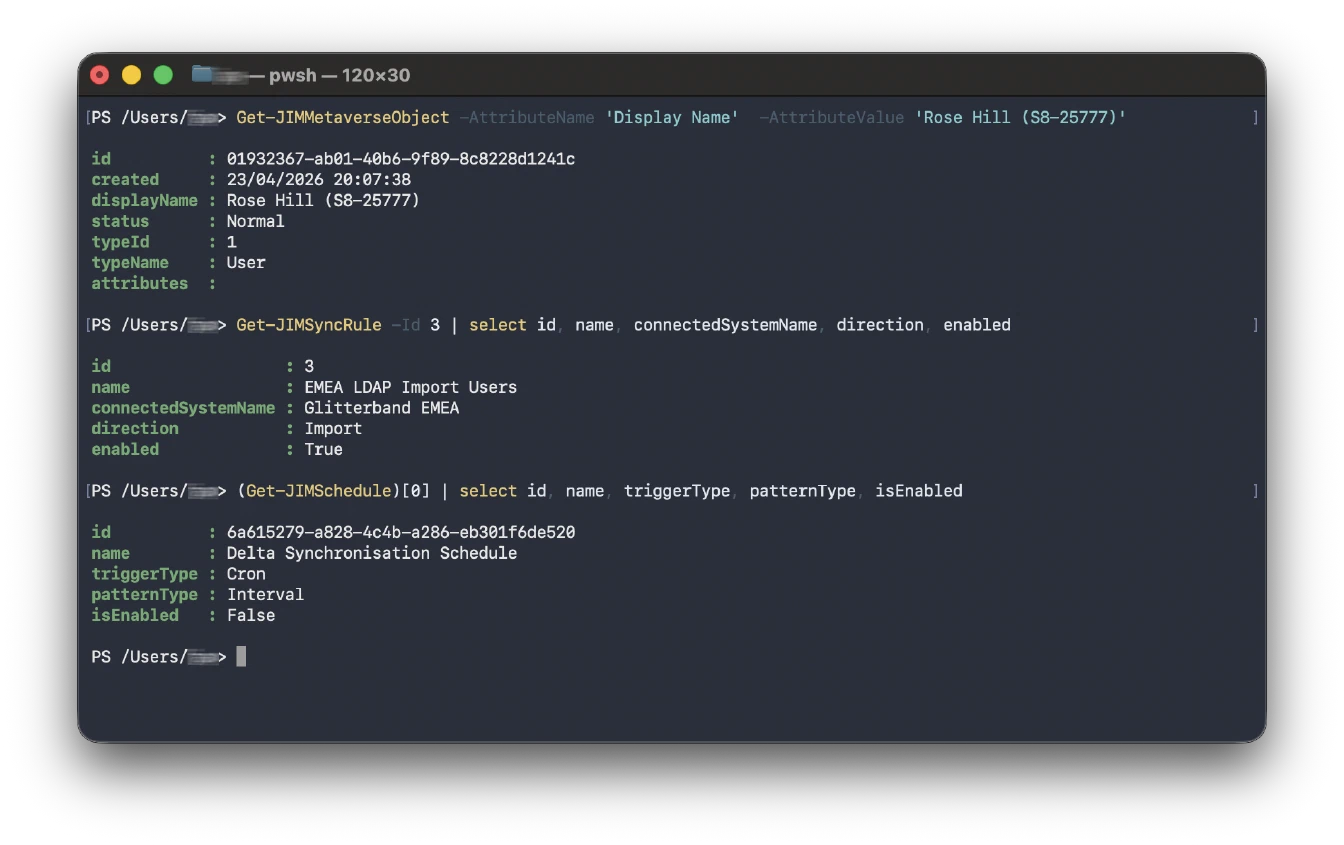Click the -AttributeName parameter text

pyautogui.click(x=527, y=117)
